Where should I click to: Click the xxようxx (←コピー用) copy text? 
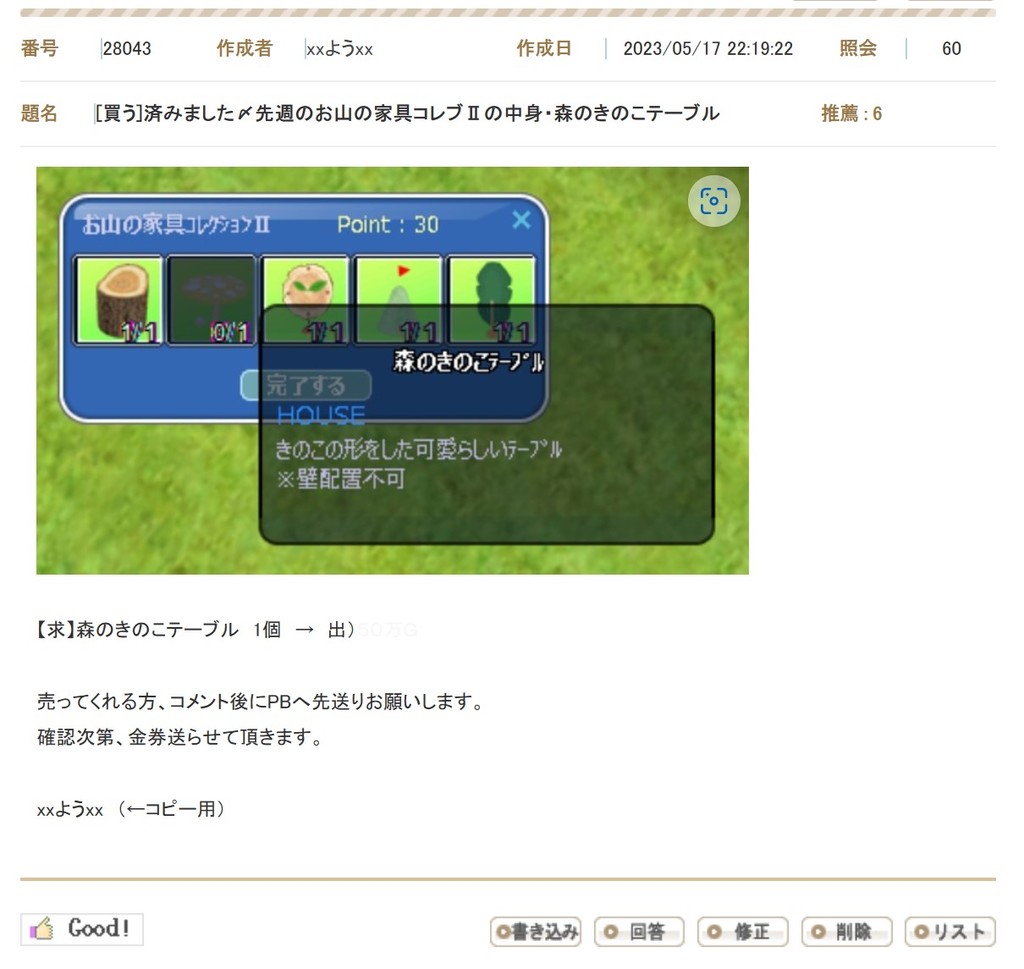click(x=130, y=810)
